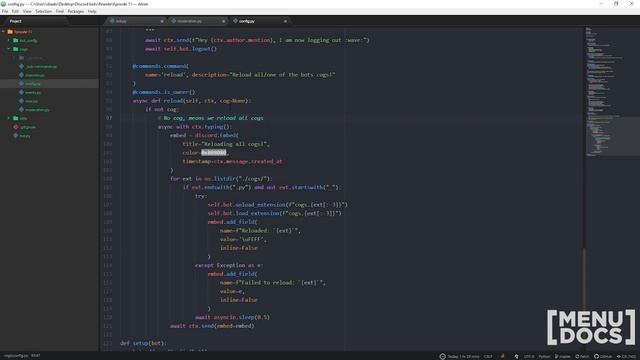Click the Episode 11 project folder icon
The height and width of the screenshot is (360, 640).
point(10,32)
